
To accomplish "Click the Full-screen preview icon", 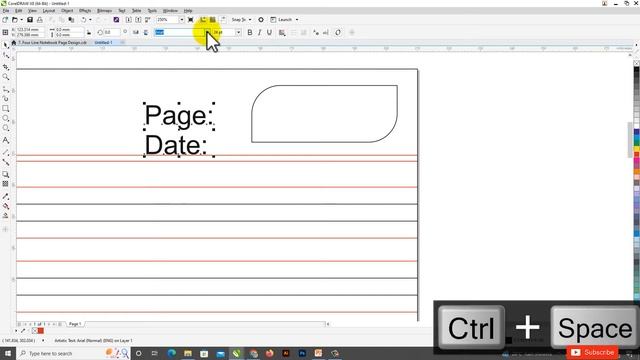I will tap(191, 20).
